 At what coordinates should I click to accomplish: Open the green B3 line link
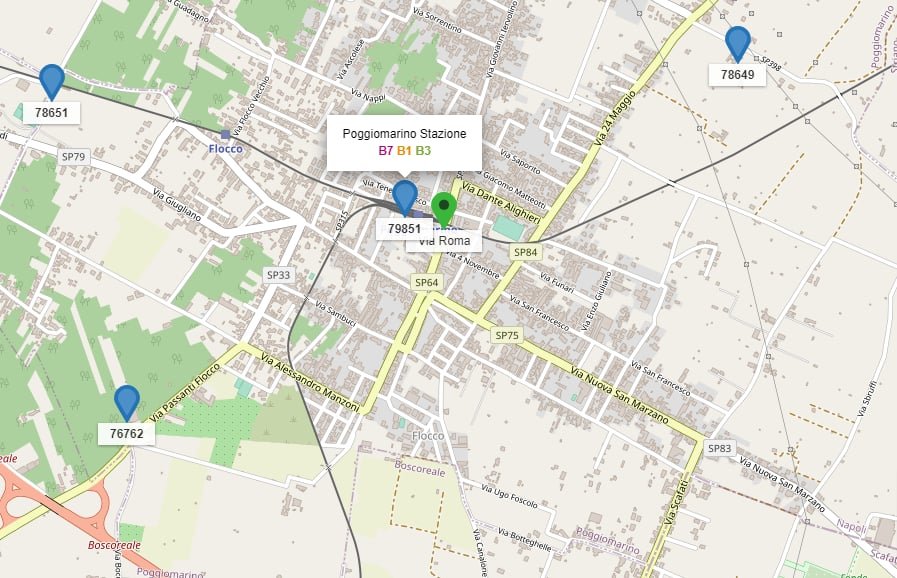pos(423,151)
